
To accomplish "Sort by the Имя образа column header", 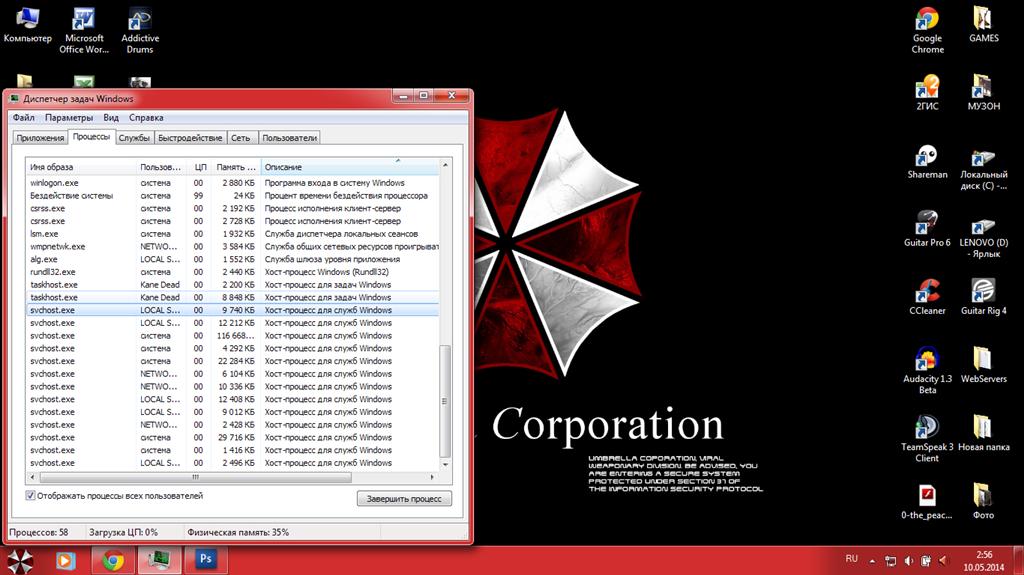I will point(82,167).
